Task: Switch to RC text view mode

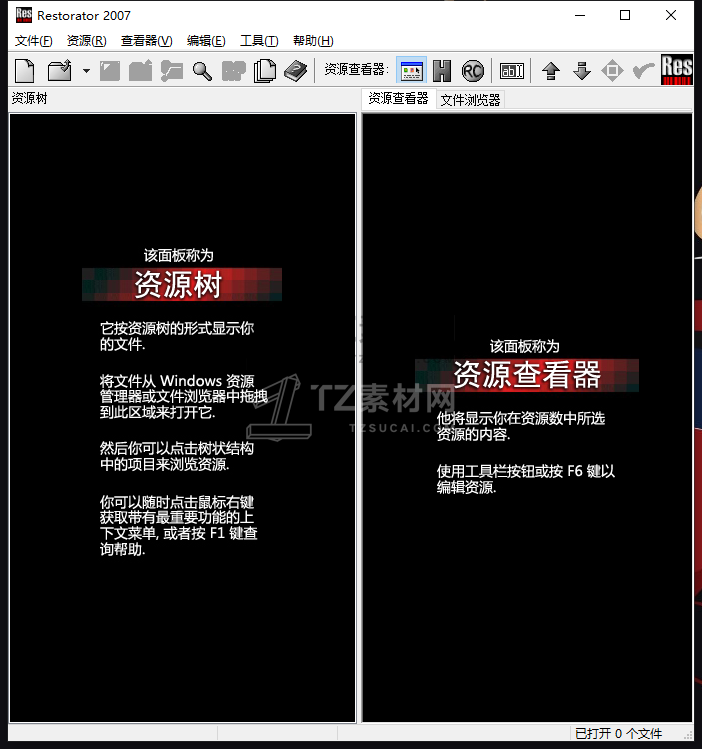Action: click(473, 71)
